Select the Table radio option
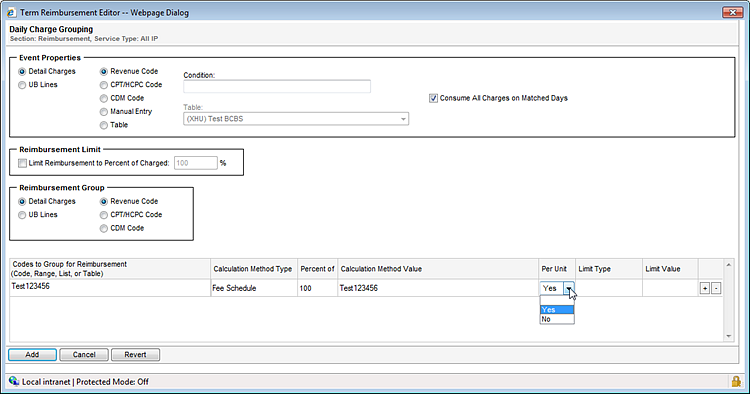The height and width of the screenshot is (394, 750). [104, 125]
